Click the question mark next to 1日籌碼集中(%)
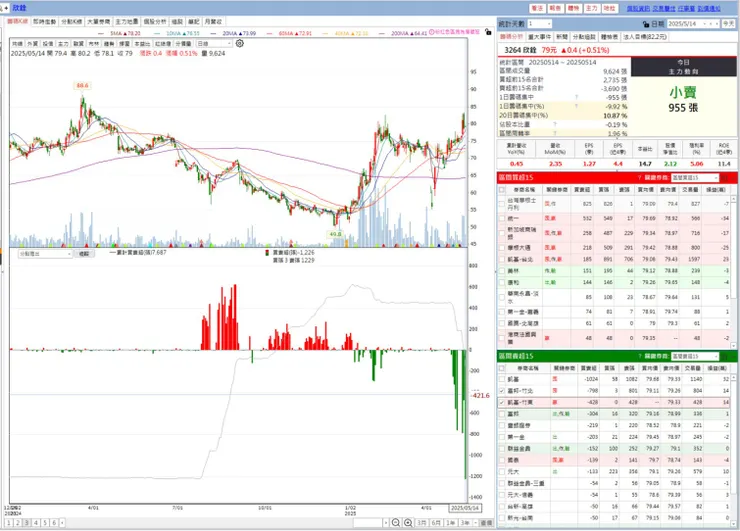This screenshot has width=740, height=531. coord(576,106)
